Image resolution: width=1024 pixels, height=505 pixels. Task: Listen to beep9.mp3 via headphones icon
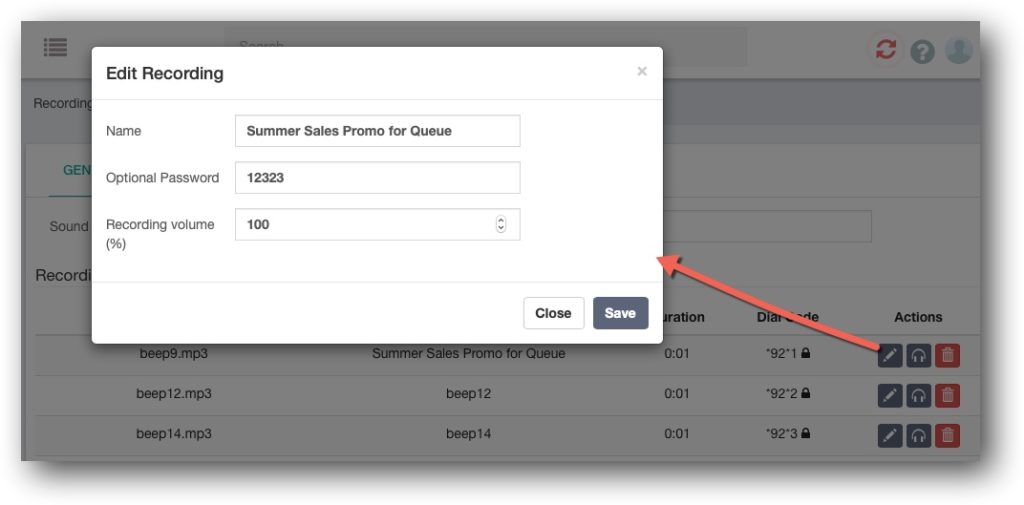[918, 356]
